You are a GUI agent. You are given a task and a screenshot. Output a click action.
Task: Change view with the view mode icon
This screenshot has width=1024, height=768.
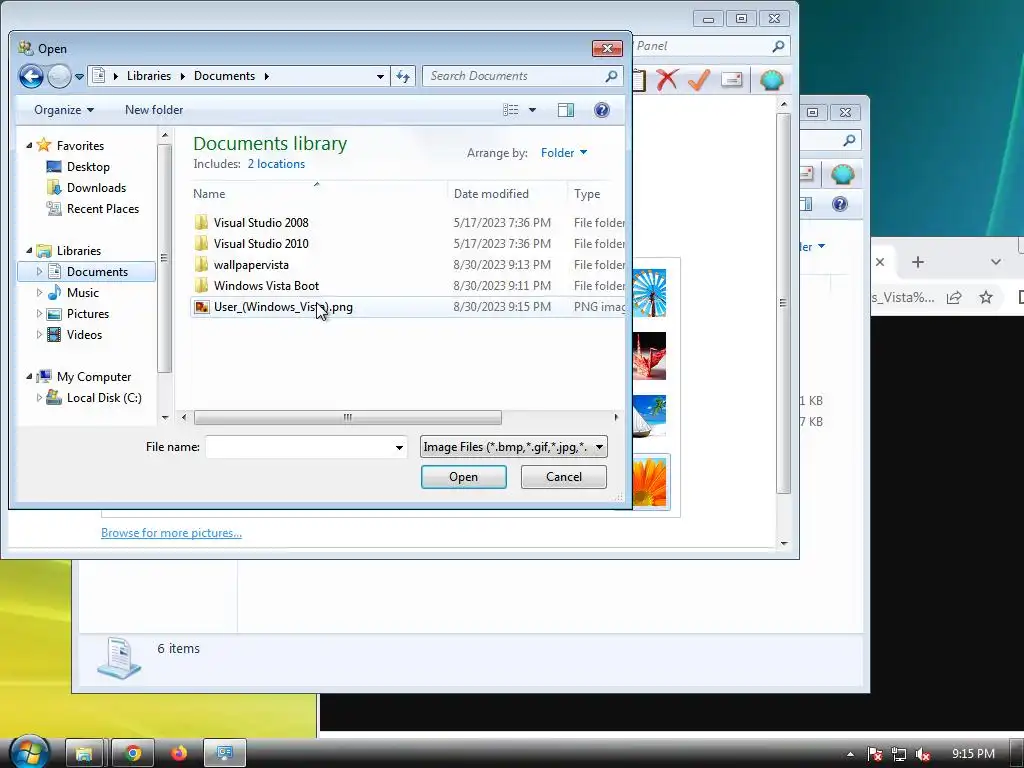(511, 110)
